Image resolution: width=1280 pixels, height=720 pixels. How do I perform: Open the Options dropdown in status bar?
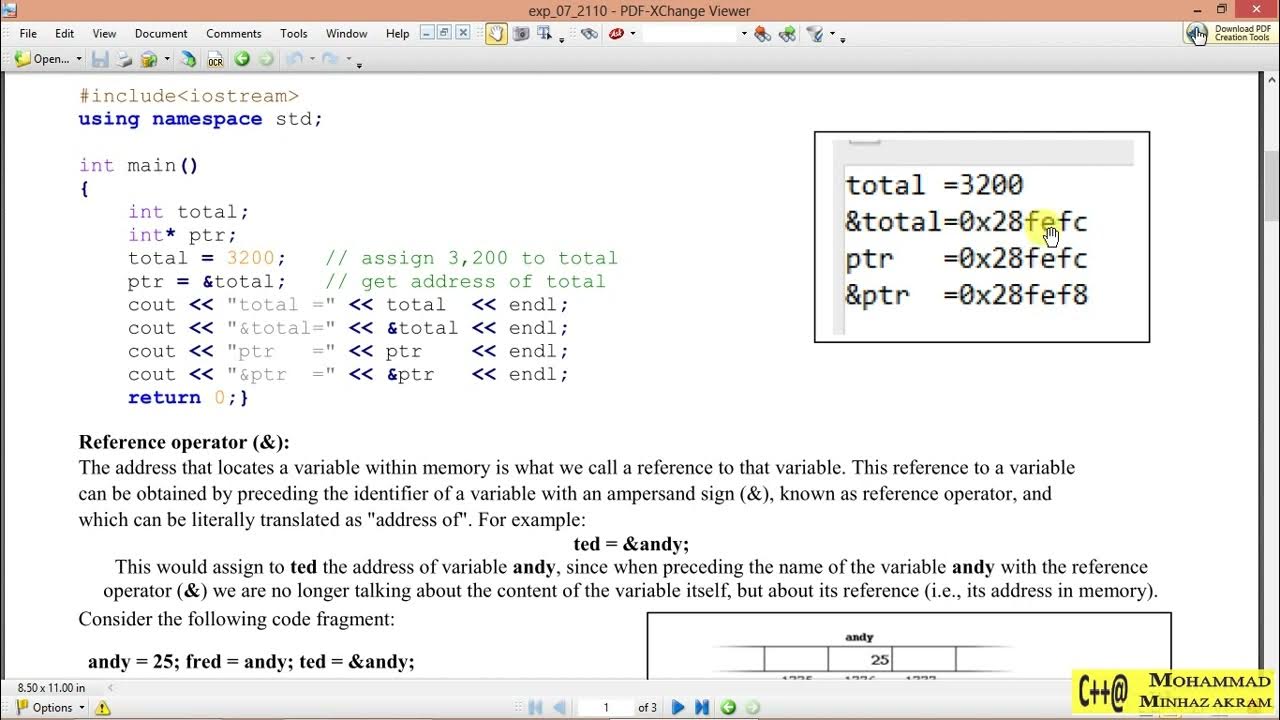tap(82, 708)
